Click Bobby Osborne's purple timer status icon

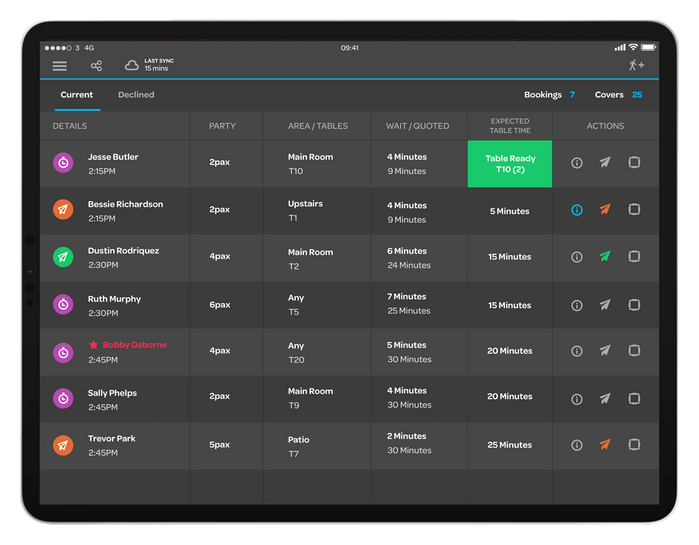[63, 353]
